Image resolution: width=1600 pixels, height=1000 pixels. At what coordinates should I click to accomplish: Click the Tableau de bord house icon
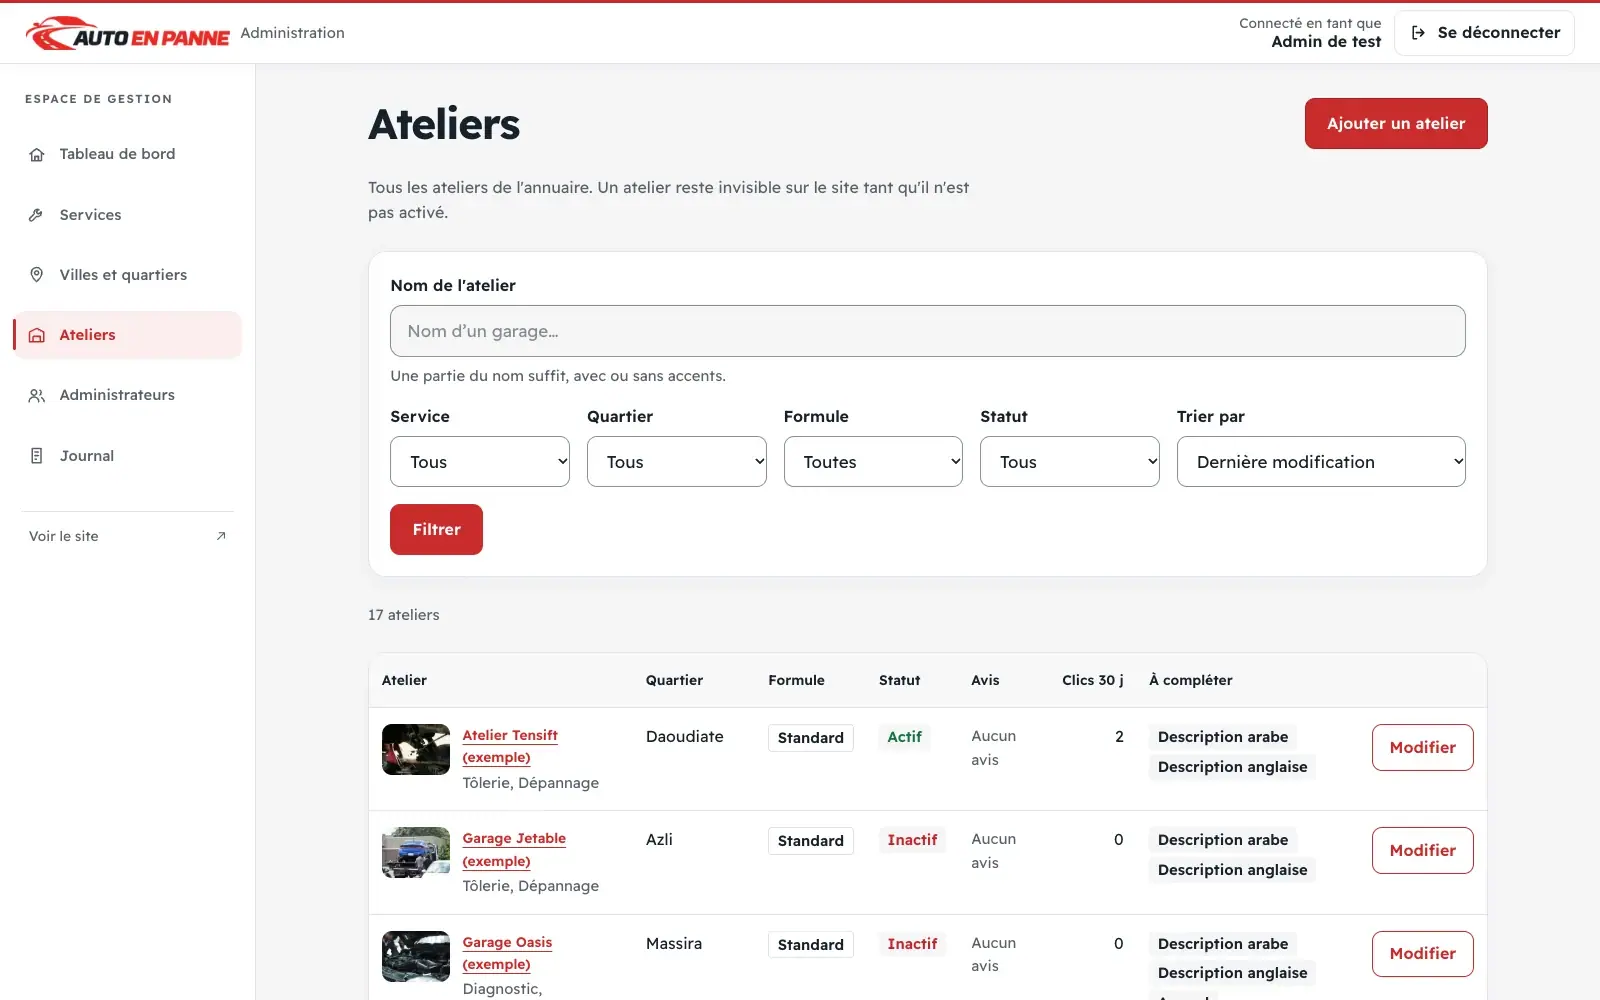point(37,154)
